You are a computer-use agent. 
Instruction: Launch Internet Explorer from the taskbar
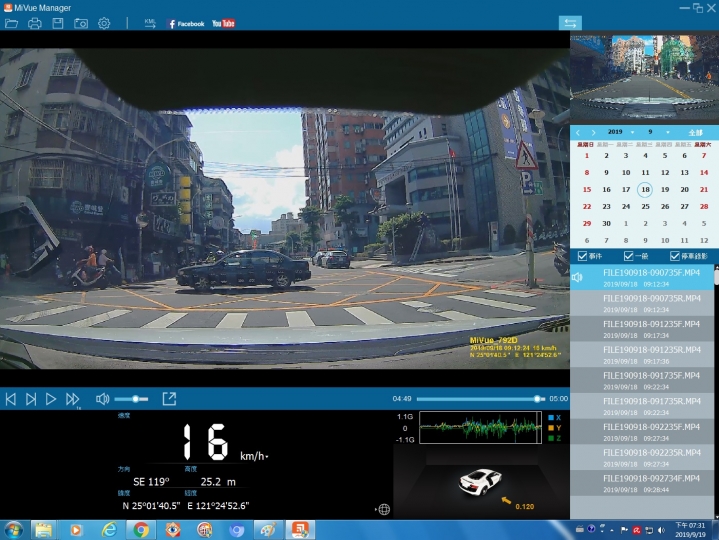[x=109, y=530]
